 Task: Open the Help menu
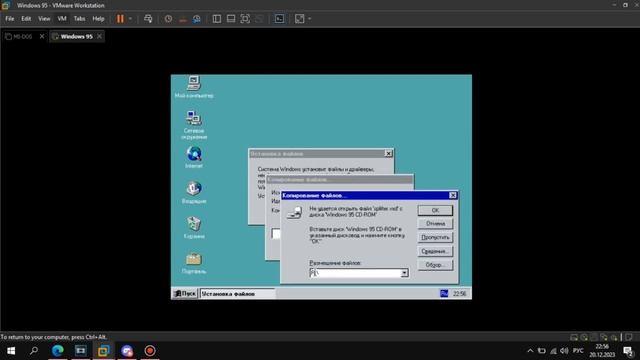pos(98,19)
